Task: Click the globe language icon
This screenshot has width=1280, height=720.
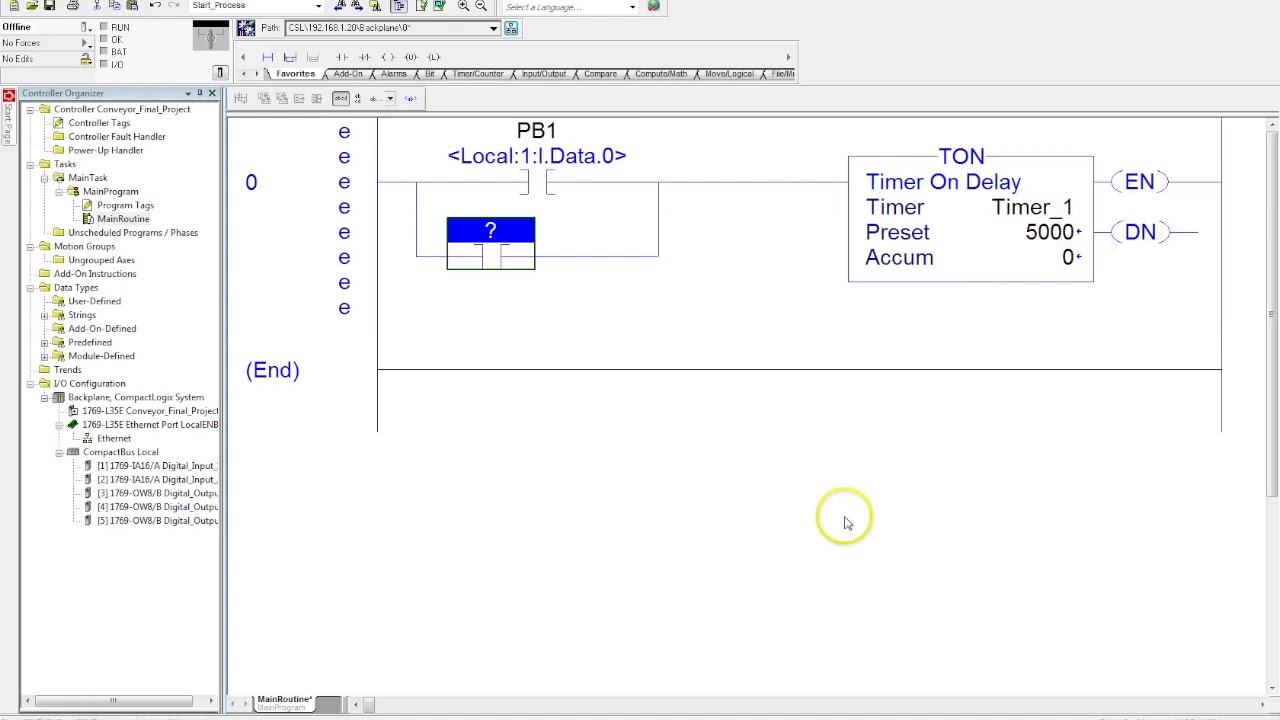Action: point(653,6)
